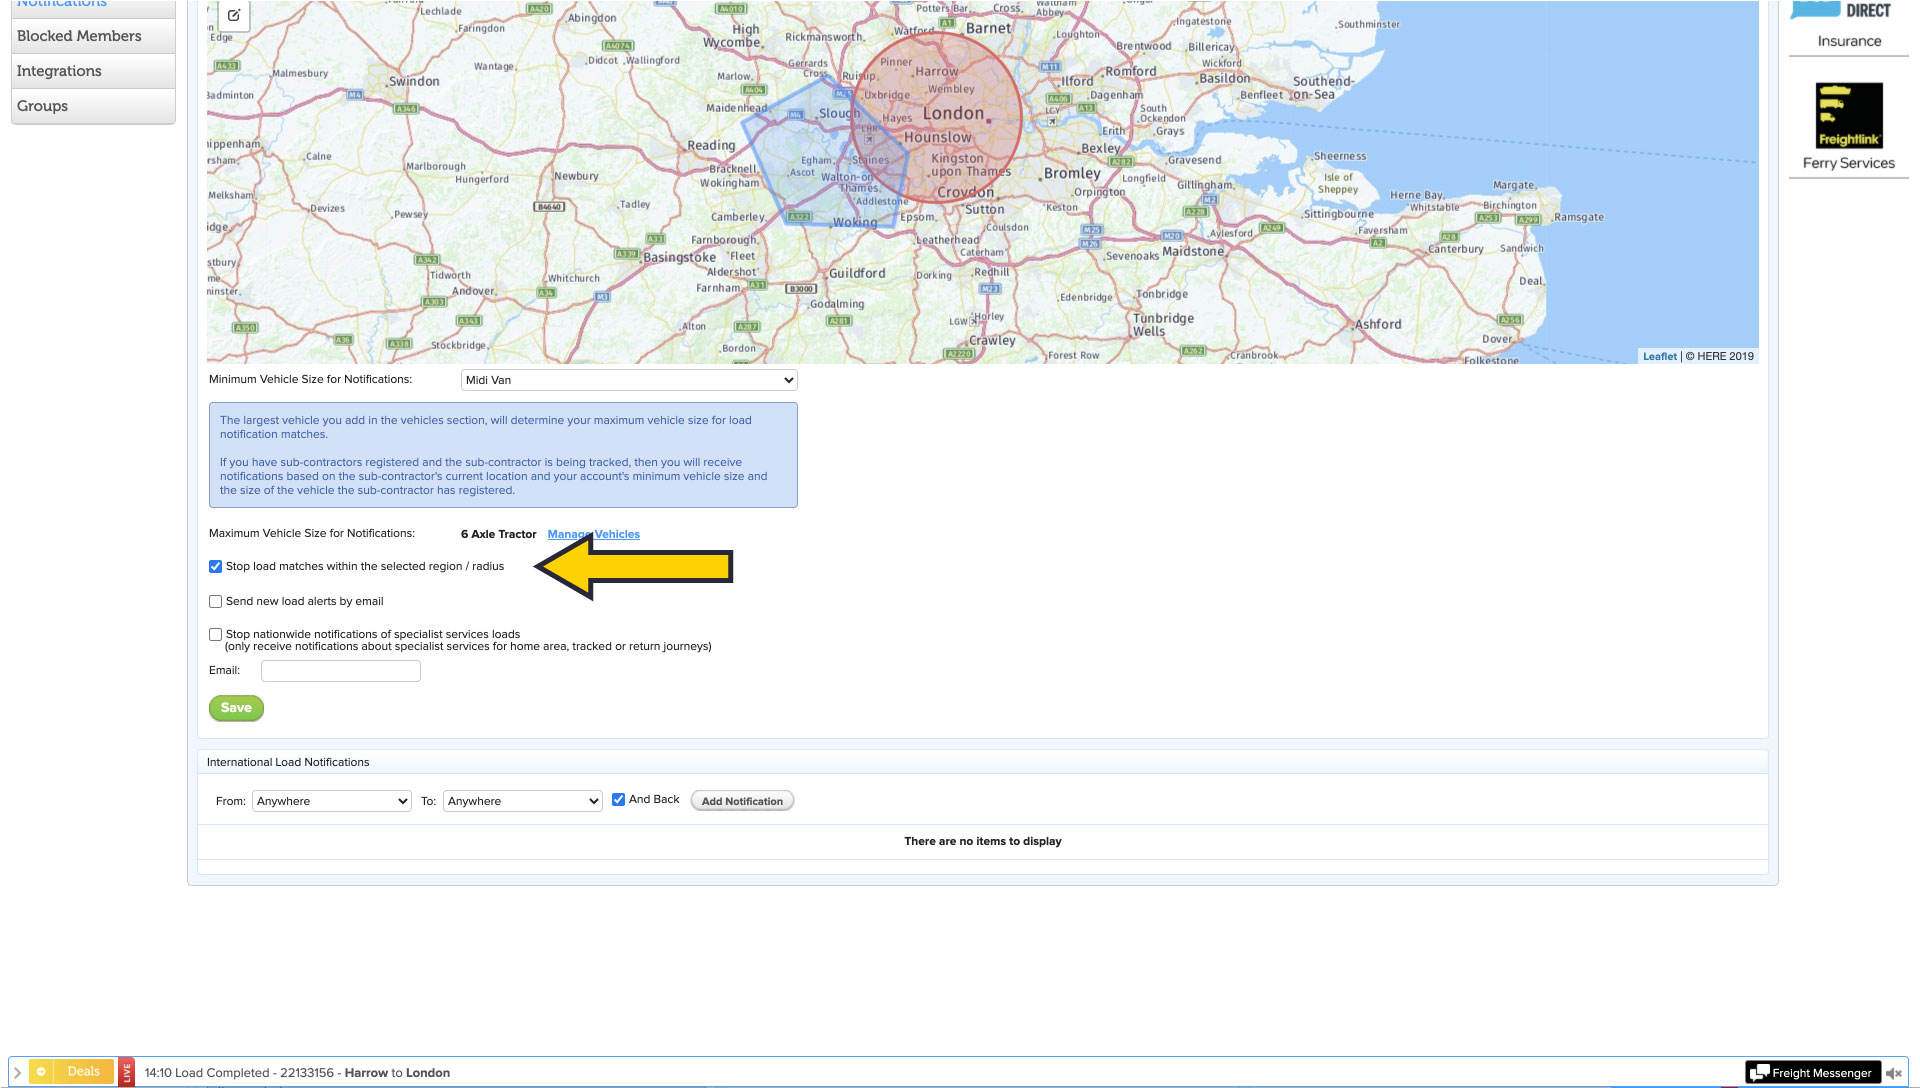Enable Send new load alerts by email
Screen dimensions: 1920x1088
tap(215, 601)
